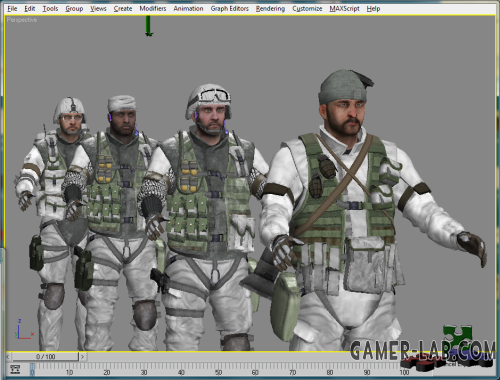Step back with the time slider left arrow
The height and width of the screenshot is (380, 500).
tap(8, 357)
